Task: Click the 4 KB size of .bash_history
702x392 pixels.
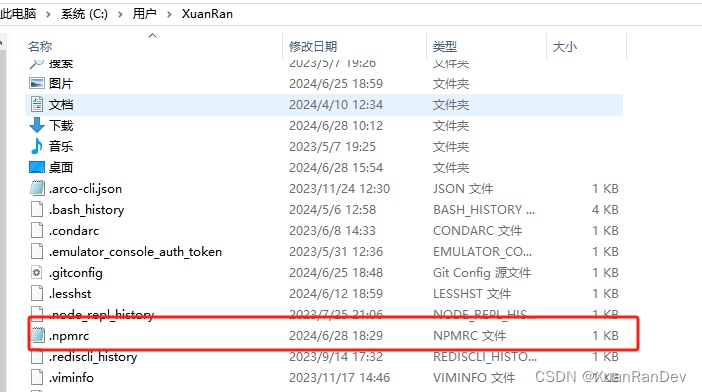Action: click(x=605, y=209)
